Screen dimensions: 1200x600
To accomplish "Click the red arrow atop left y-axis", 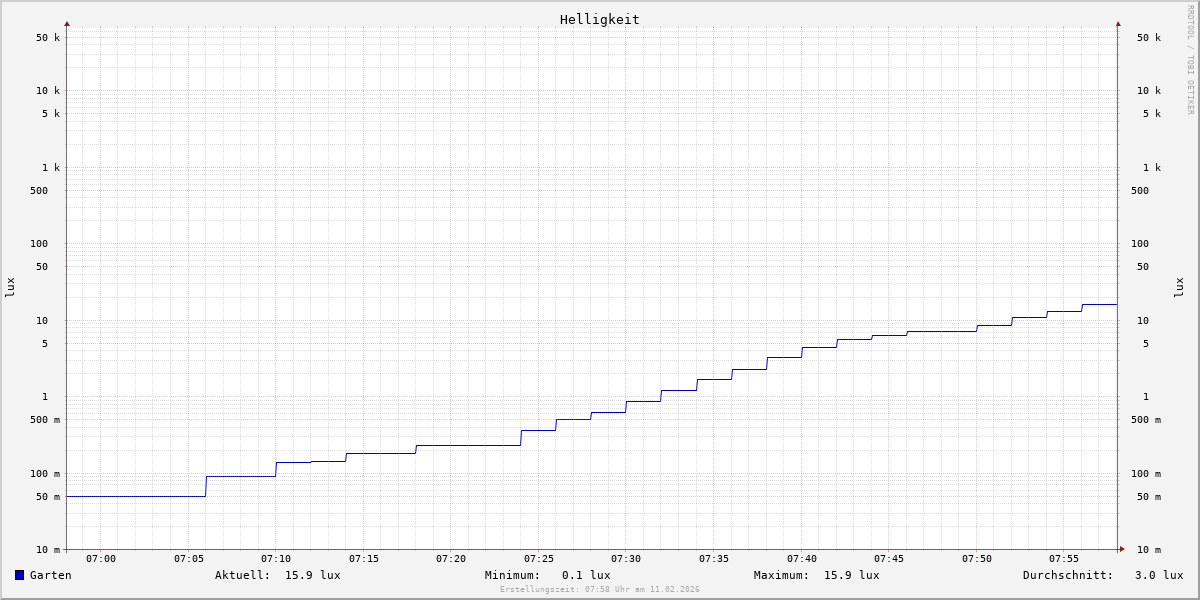I will tap(67, 23).
